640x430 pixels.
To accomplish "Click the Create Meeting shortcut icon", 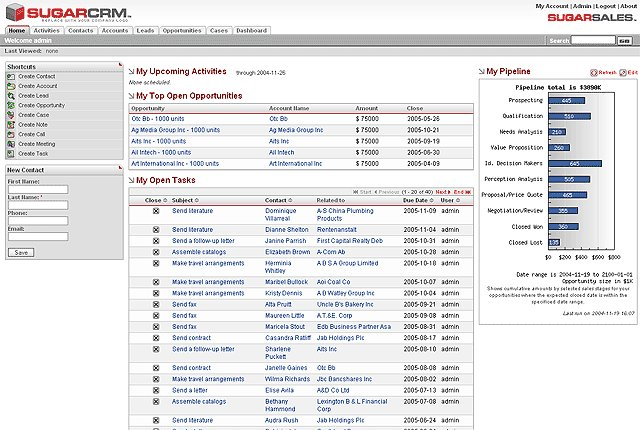I will (x=11, y=144).
